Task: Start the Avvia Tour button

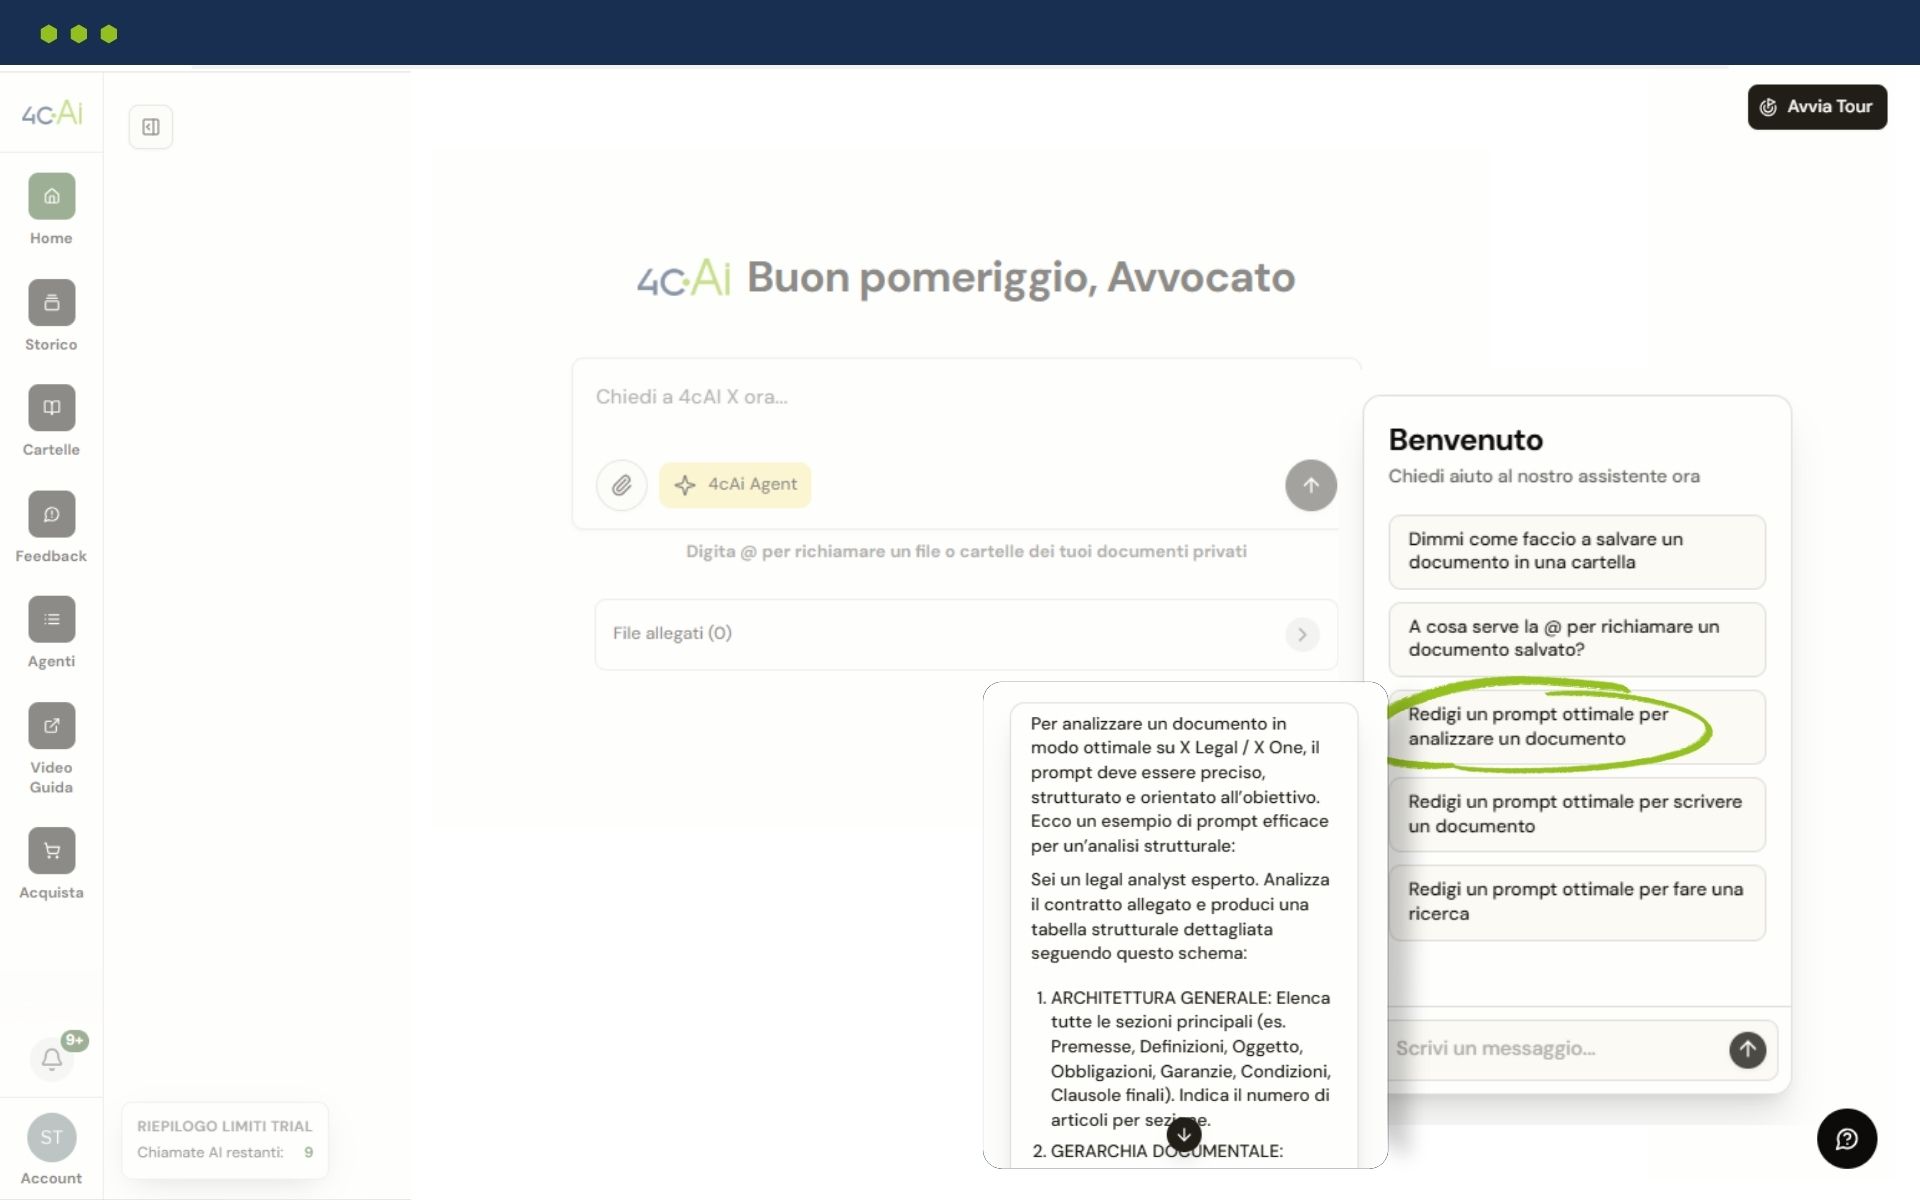Action: tap(1817, 107)
